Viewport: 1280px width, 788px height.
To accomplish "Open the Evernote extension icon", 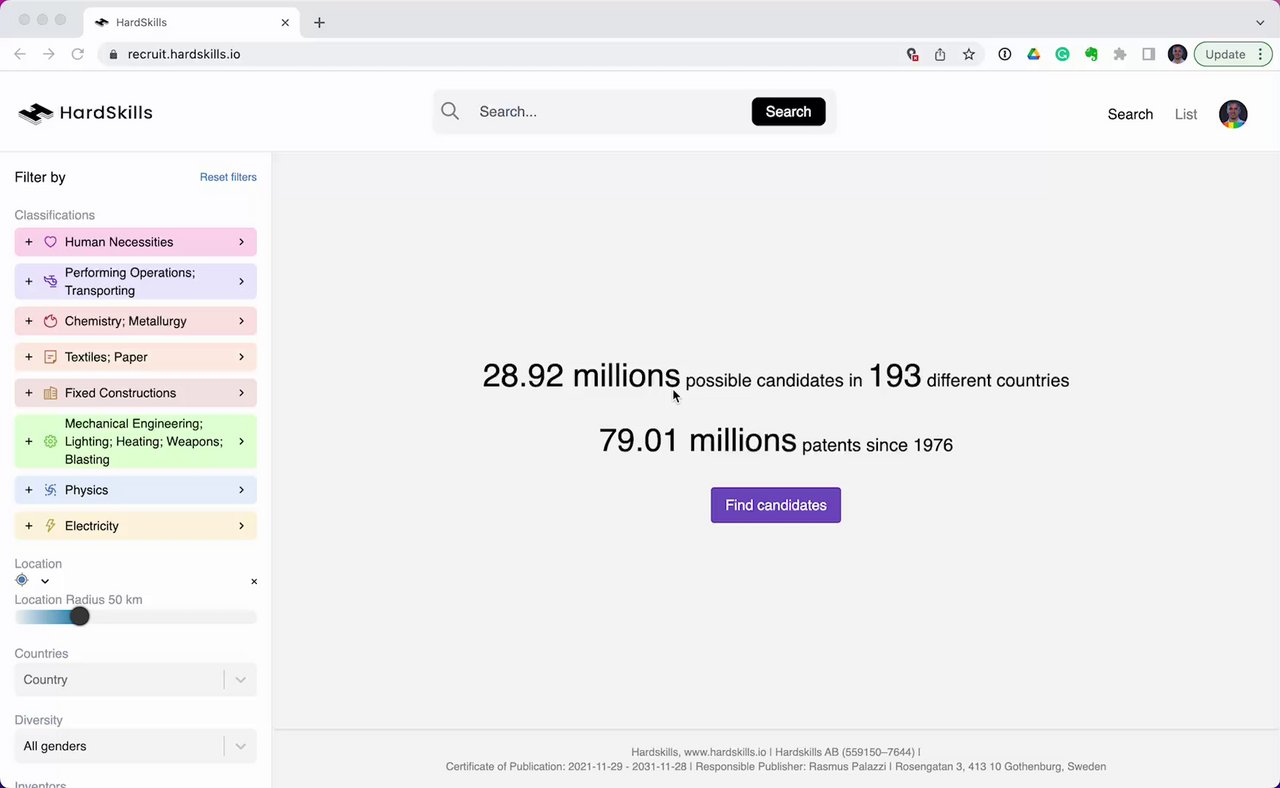I will 1091,55.
